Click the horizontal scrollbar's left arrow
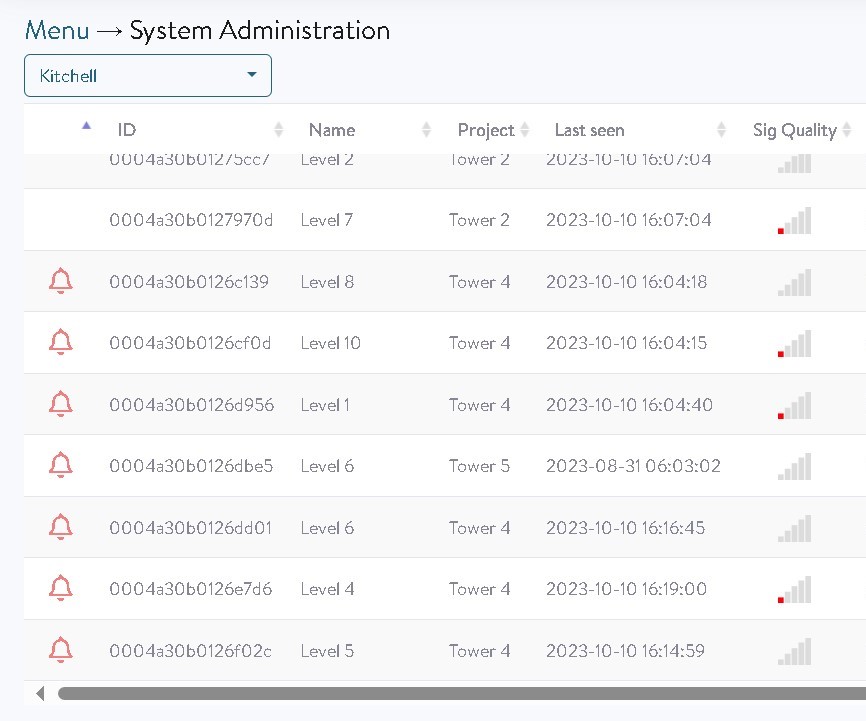 pos(40,693)
